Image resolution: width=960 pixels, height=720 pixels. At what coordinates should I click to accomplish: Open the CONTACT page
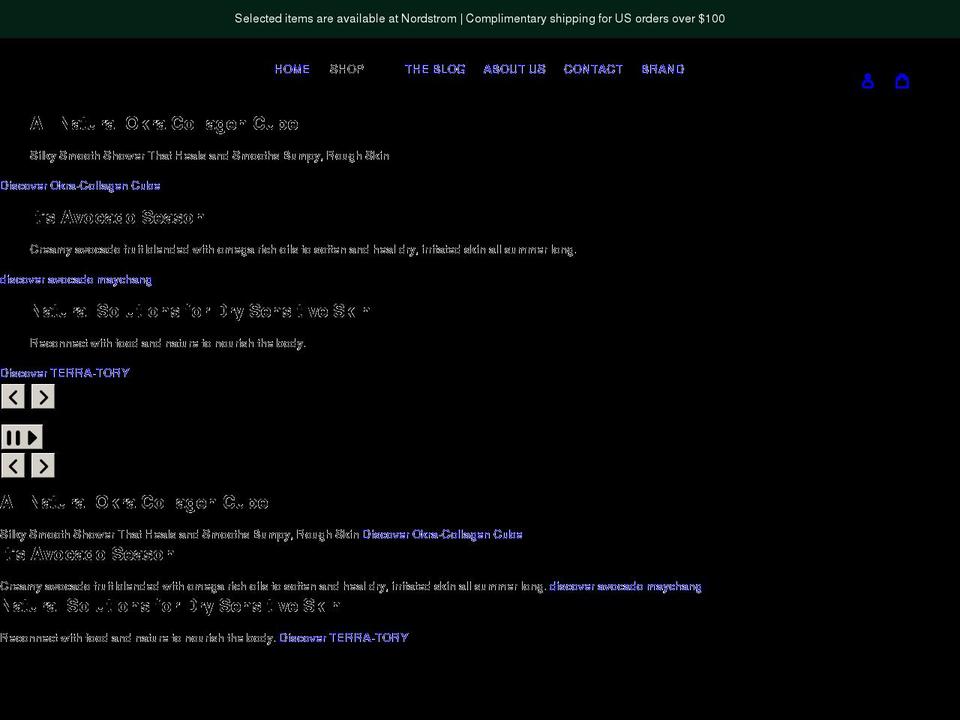tap(593, 69)
